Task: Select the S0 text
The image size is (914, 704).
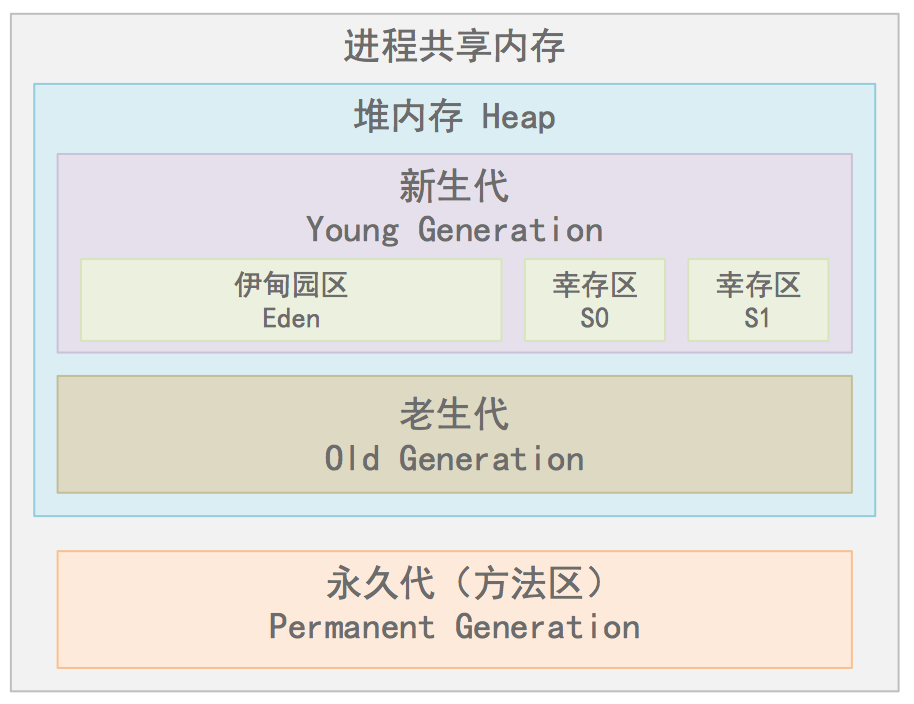Action: point(595,319)
